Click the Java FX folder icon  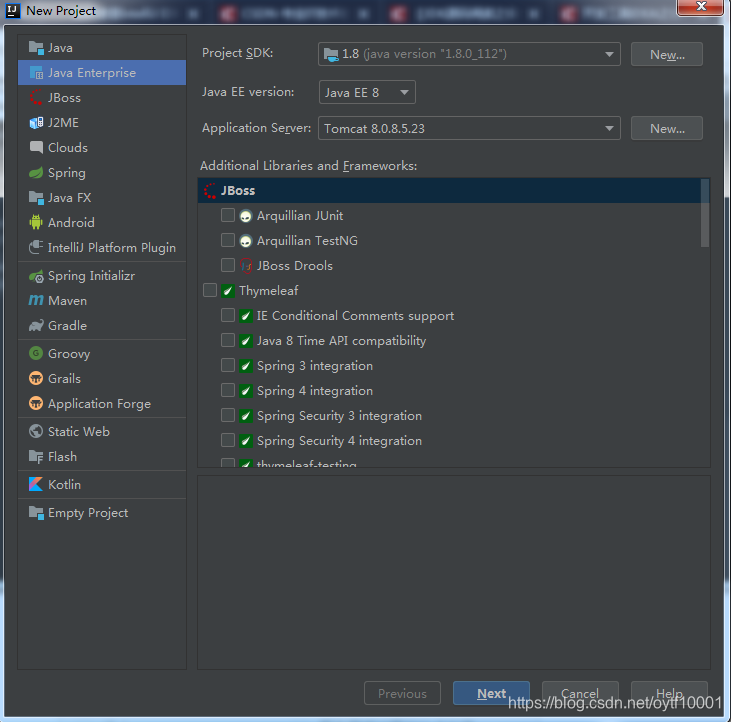pyautogui.click(x=36, y=198)
